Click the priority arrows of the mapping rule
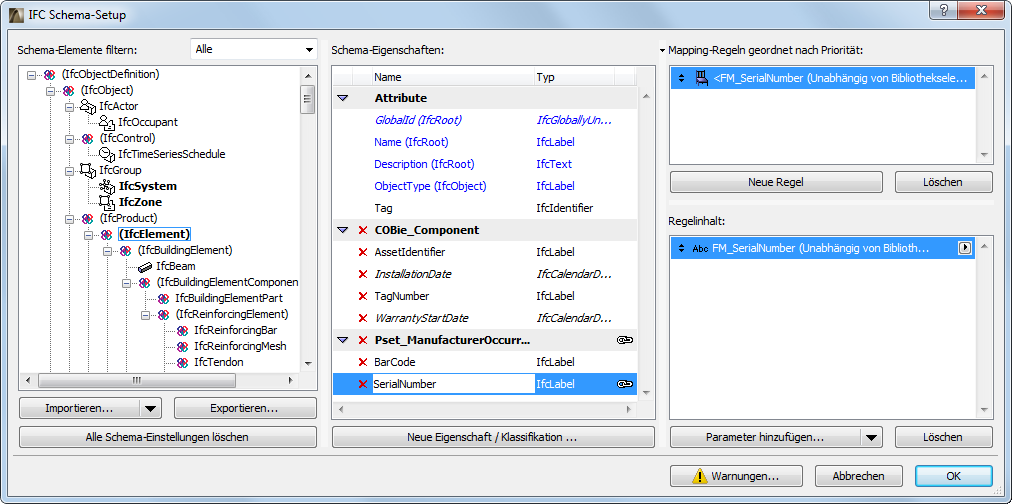Screen dimensions: 1012x504 [682, 79]
